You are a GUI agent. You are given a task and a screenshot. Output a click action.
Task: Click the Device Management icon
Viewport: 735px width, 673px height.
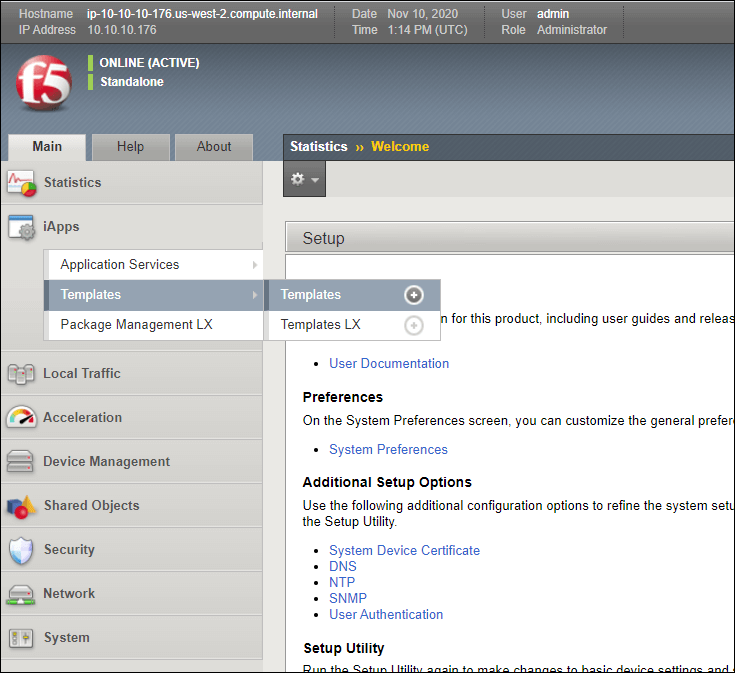coord(21,462)
